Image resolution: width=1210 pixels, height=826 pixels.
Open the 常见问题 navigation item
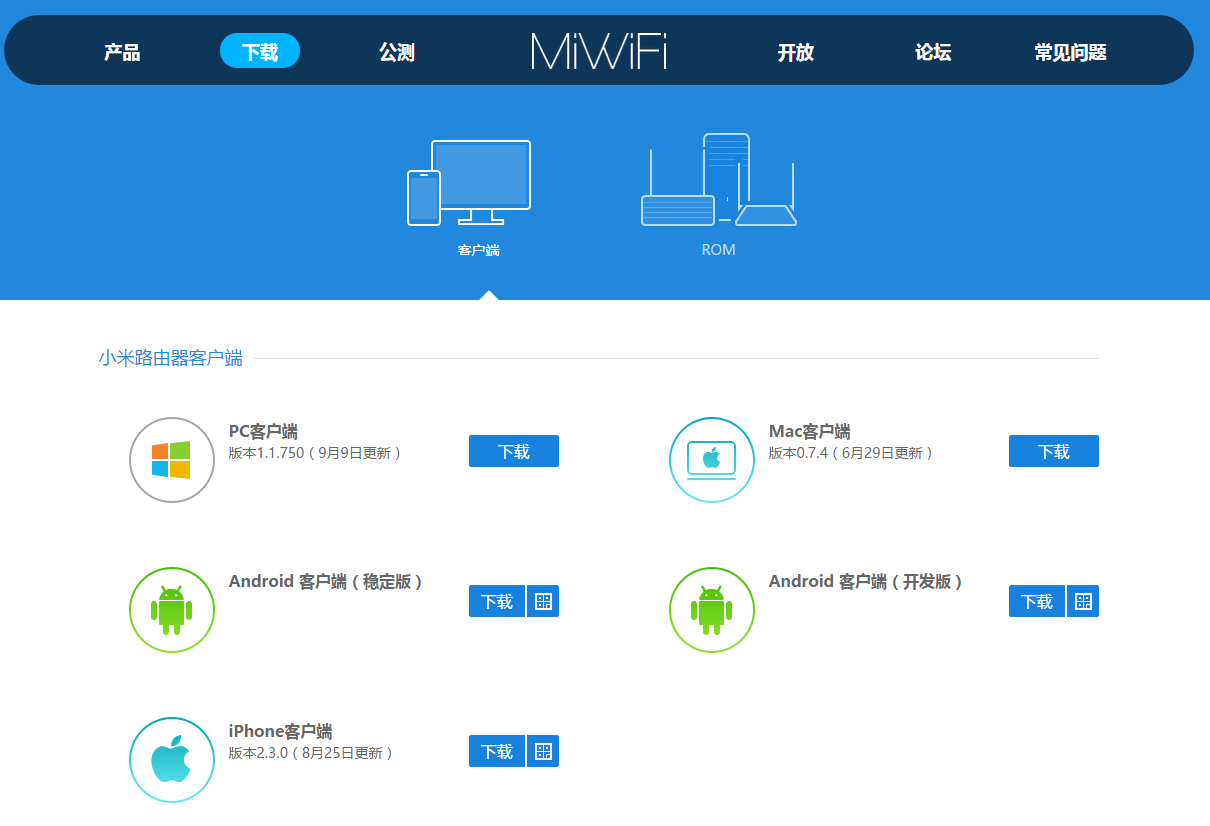click(1070, 52)
